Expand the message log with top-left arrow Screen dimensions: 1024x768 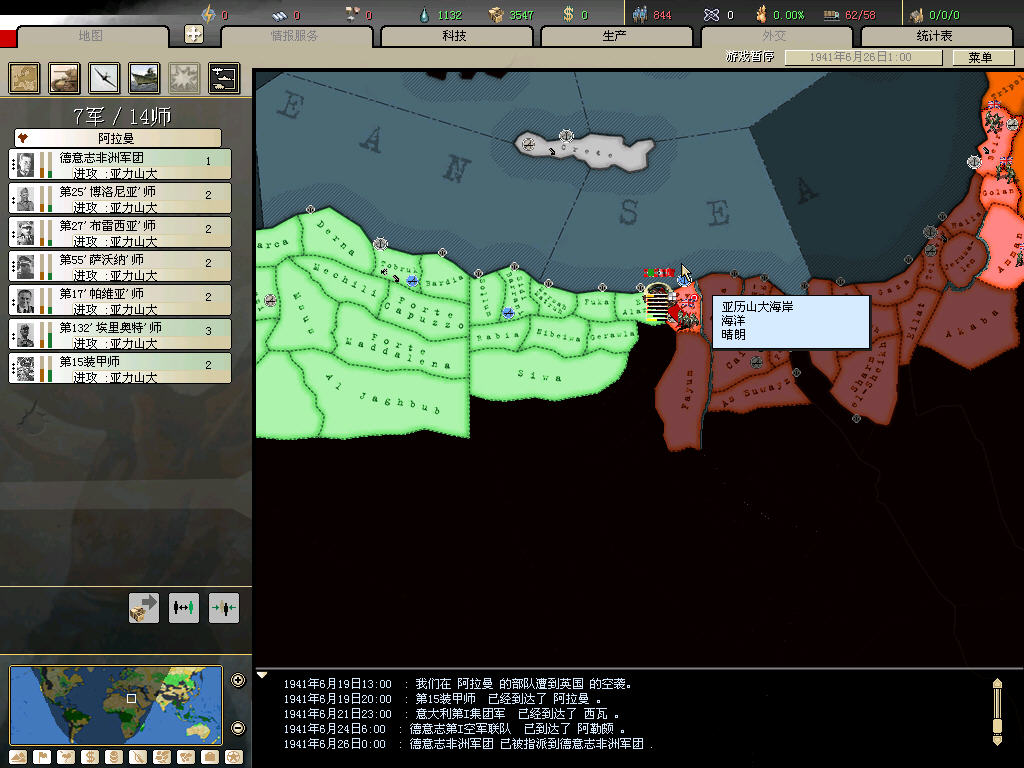[x=263, y=675]
